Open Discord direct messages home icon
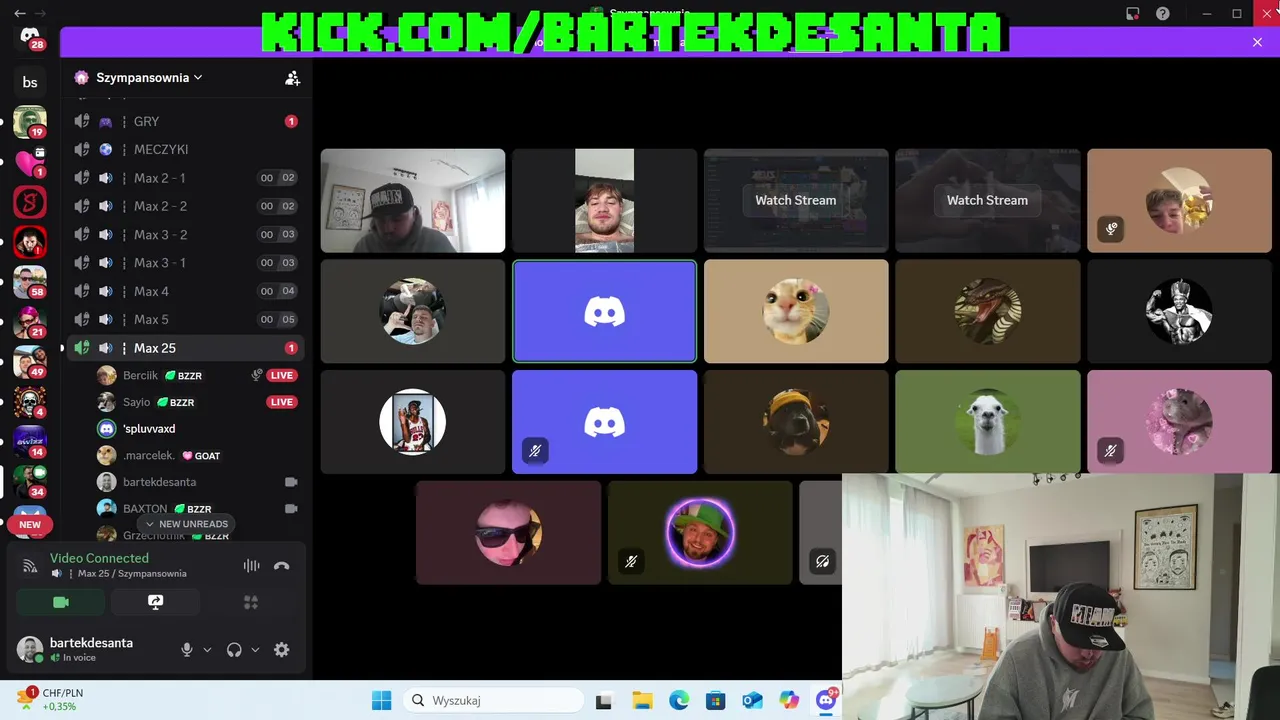Viewport: 1280px width, 720px height. pyautogui.click(x=30, y=36)
